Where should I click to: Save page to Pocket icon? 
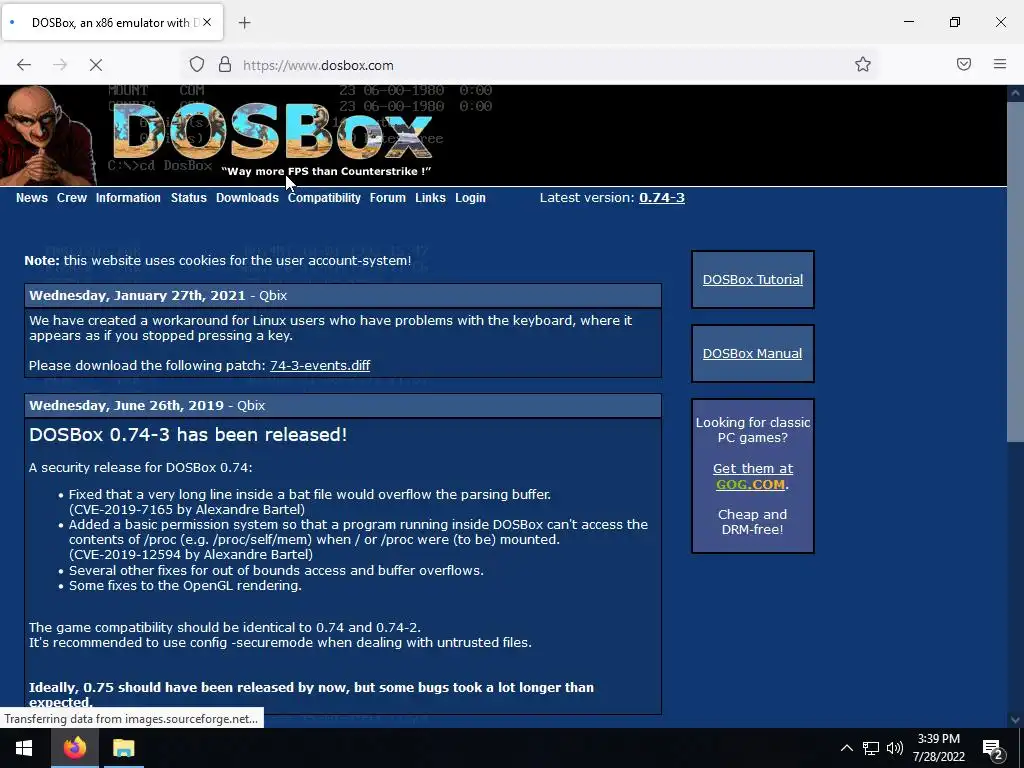[964, 64]
